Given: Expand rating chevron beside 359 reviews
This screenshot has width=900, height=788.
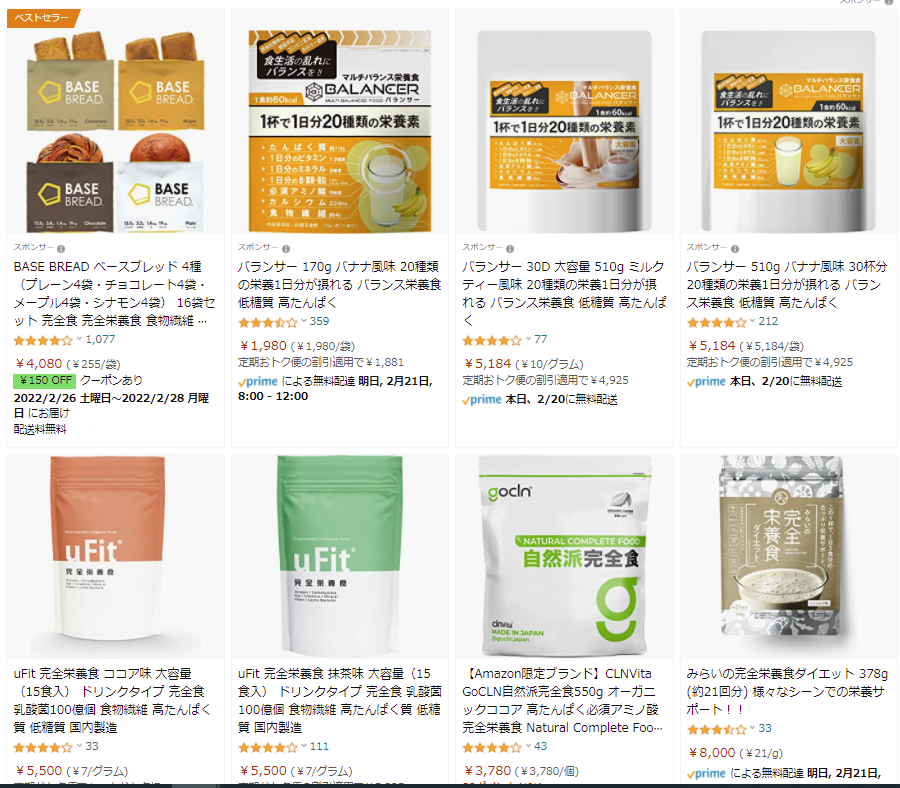Looking at the screenshot, I should [x=304, y=321].
